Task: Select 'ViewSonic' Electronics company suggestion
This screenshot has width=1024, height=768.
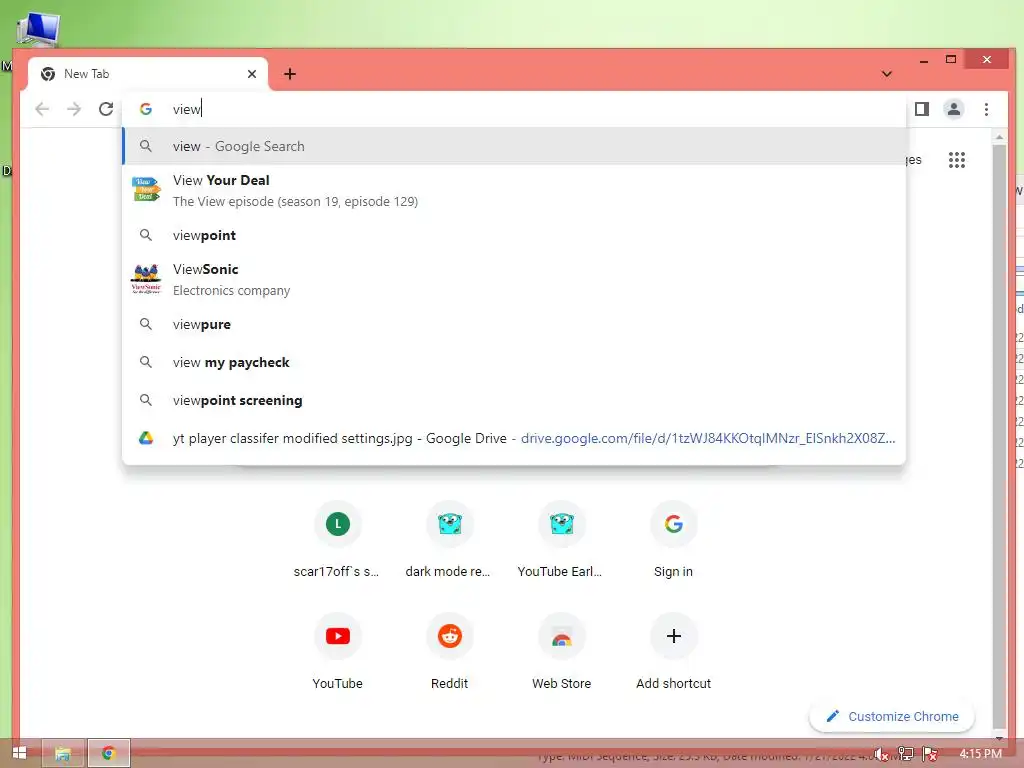Action: pyautogui.click(x=514, y=279)
